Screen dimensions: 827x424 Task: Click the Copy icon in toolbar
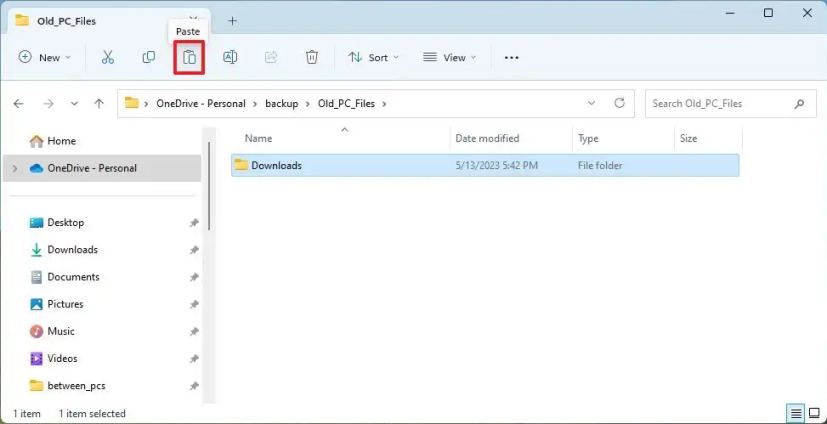click(x=149, y=57)
